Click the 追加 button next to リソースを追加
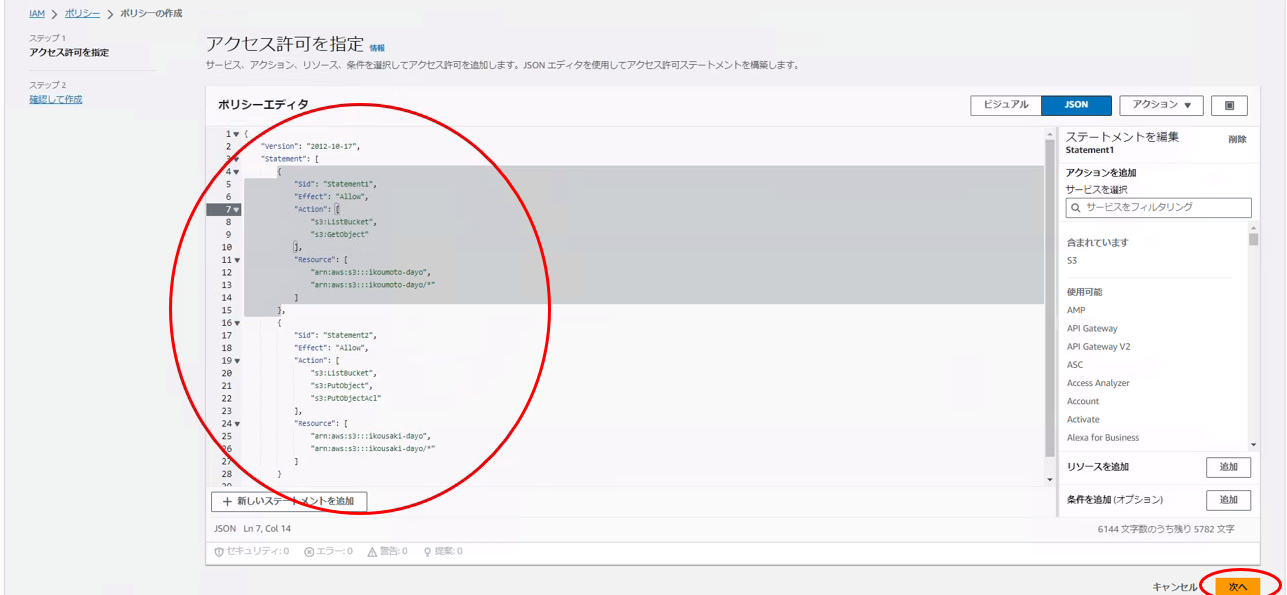Image resolution: width=1287 pixels, height=595 pixels. (1229, 467)
